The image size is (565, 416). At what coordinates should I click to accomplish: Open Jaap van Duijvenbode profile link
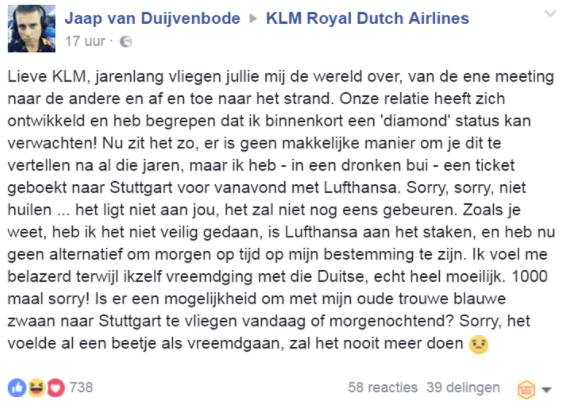152,18
